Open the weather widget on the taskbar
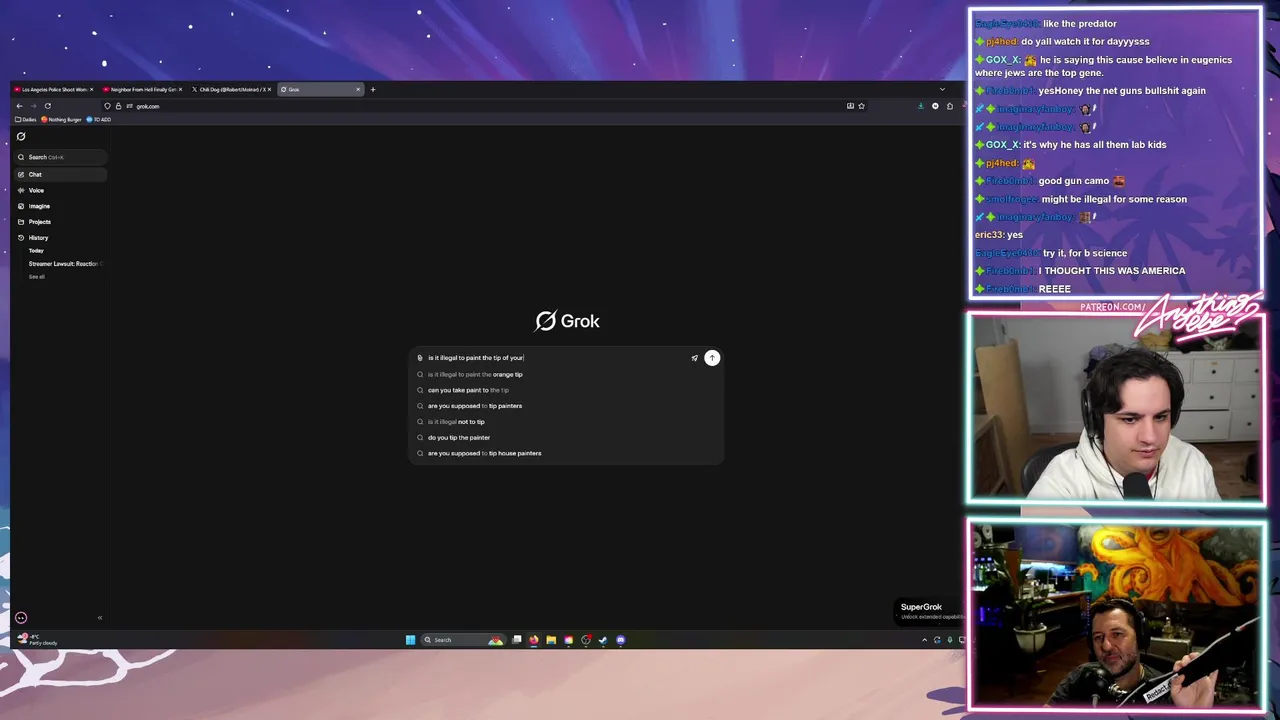 tap(38, 640)
